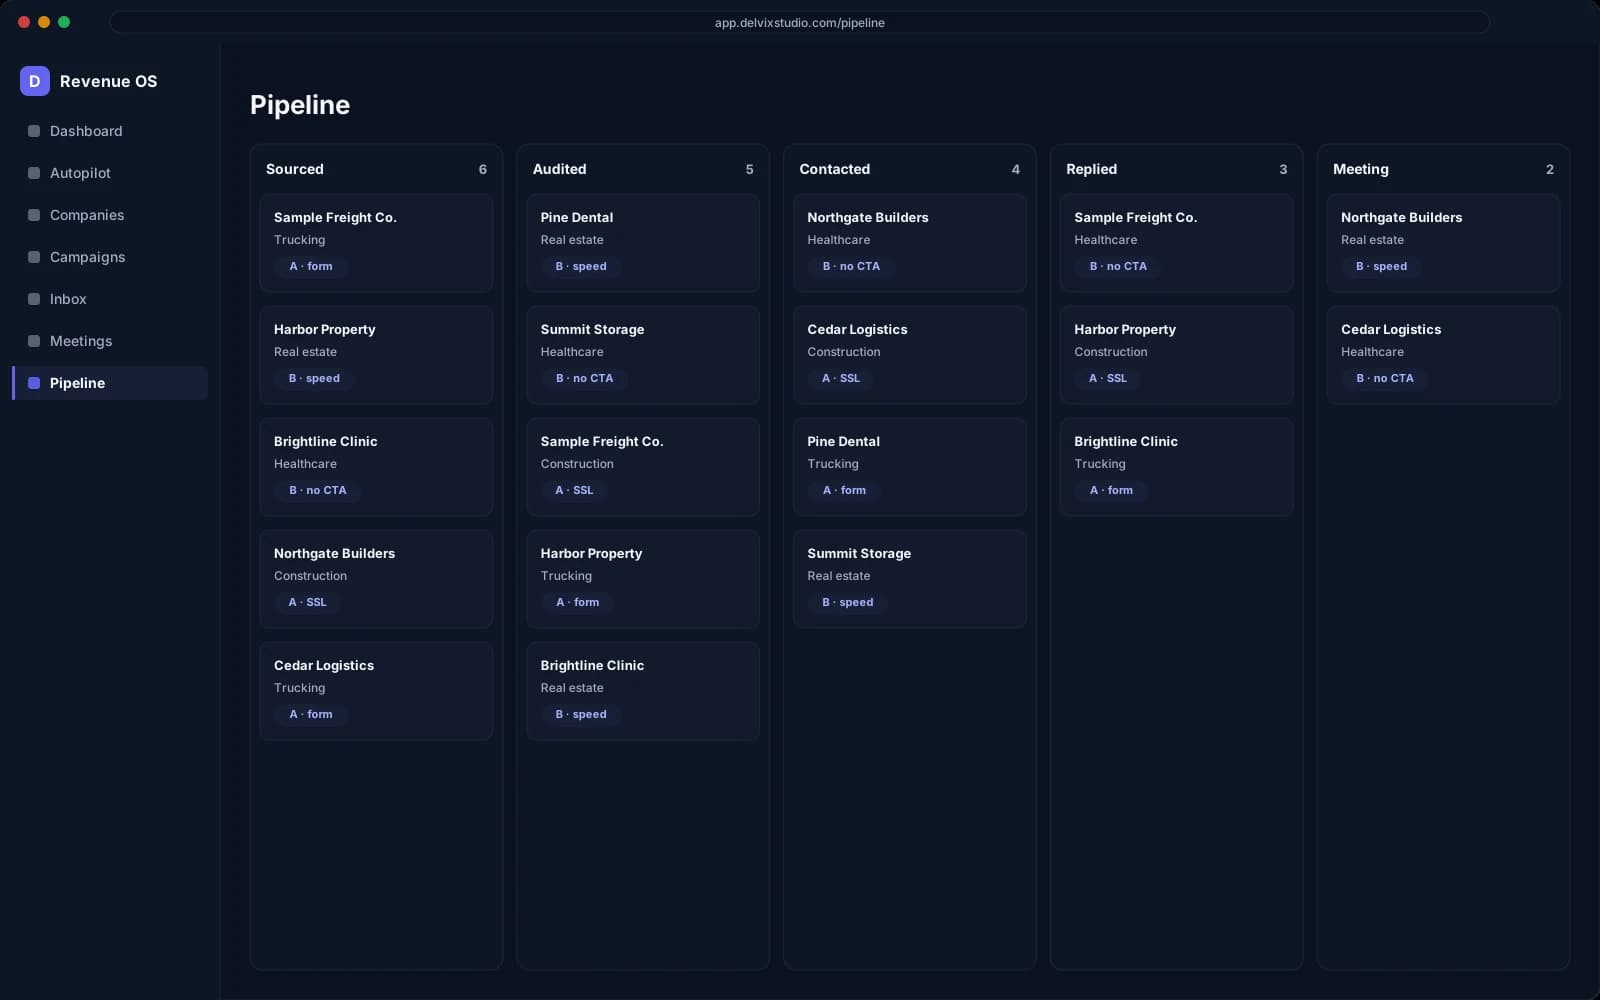1600x1000 pixels.
Task: Click "B · speed" tag on Sourced Harbor Property
Action: (315, 378)
